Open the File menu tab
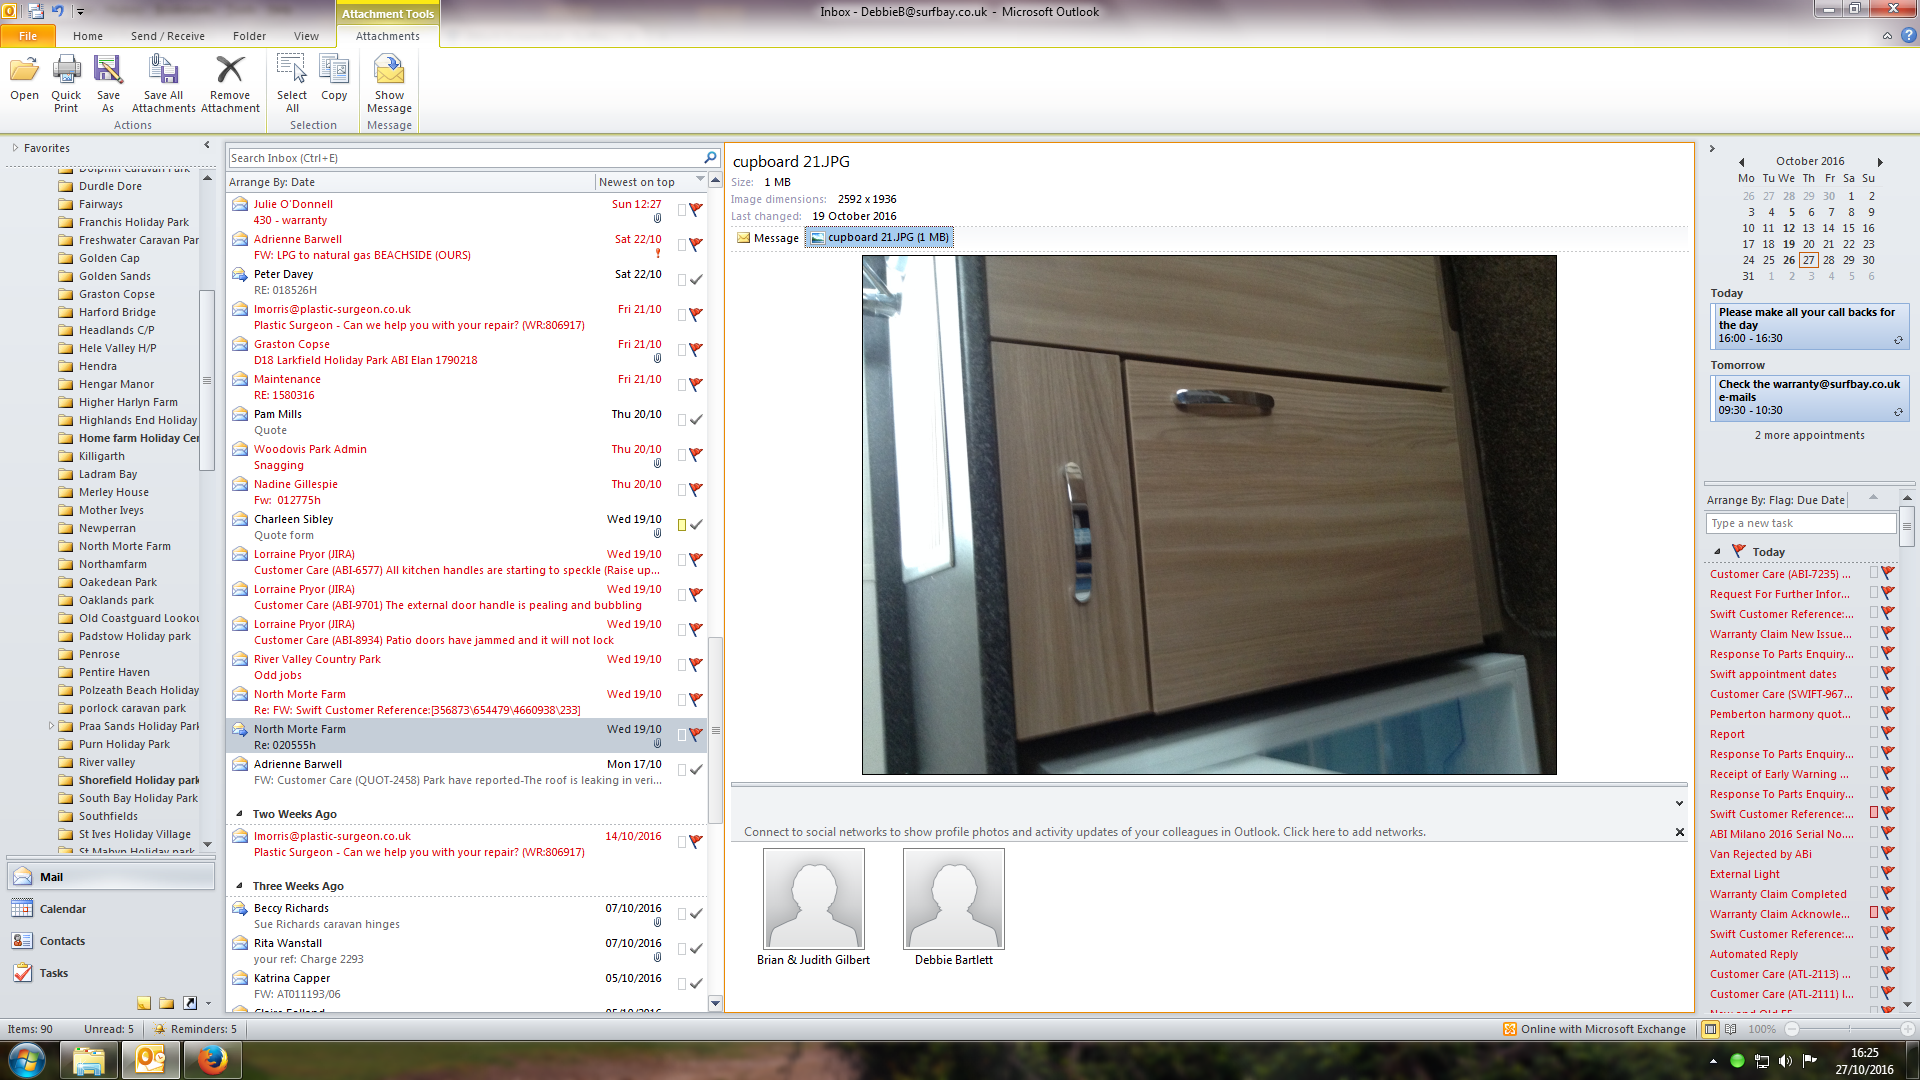Screen dimensions: 1920x1080 [28, 36]
